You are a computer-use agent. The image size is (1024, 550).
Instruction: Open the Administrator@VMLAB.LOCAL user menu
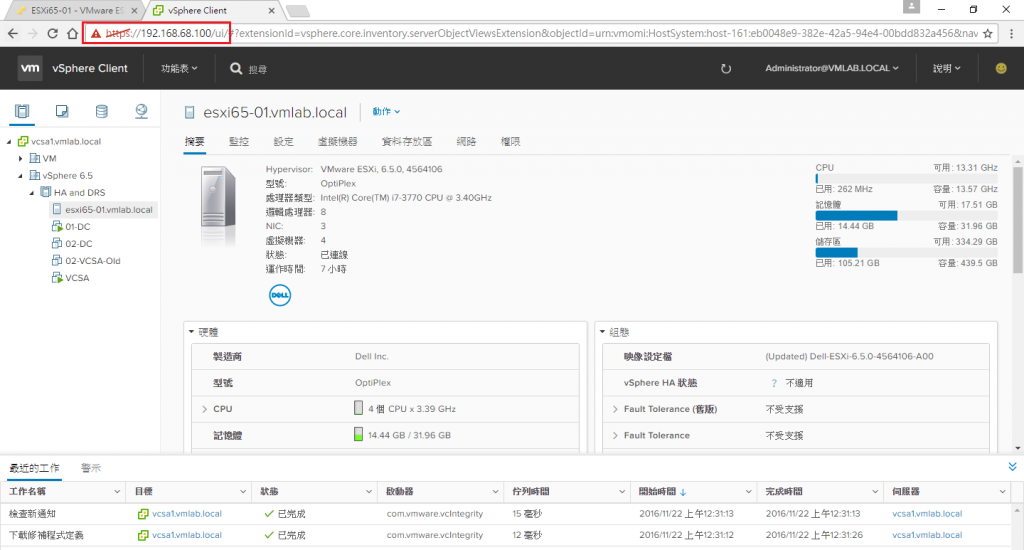(832, 68)
